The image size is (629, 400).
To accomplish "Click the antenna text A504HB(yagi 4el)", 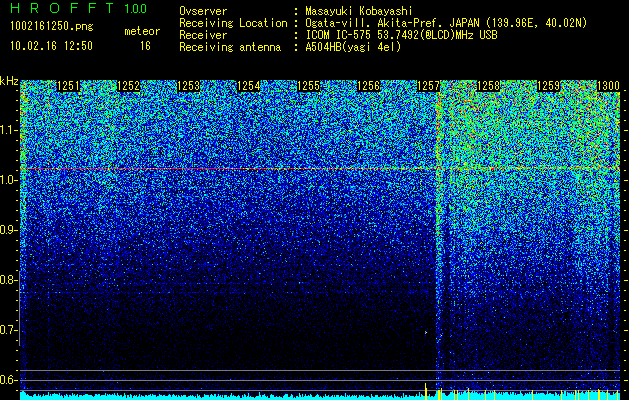I will pyautogui.click(x=353, y=47).
